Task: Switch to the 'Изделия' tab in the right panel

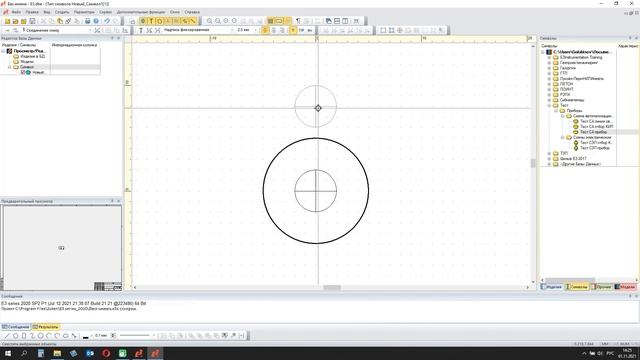Action: [552, 287]
